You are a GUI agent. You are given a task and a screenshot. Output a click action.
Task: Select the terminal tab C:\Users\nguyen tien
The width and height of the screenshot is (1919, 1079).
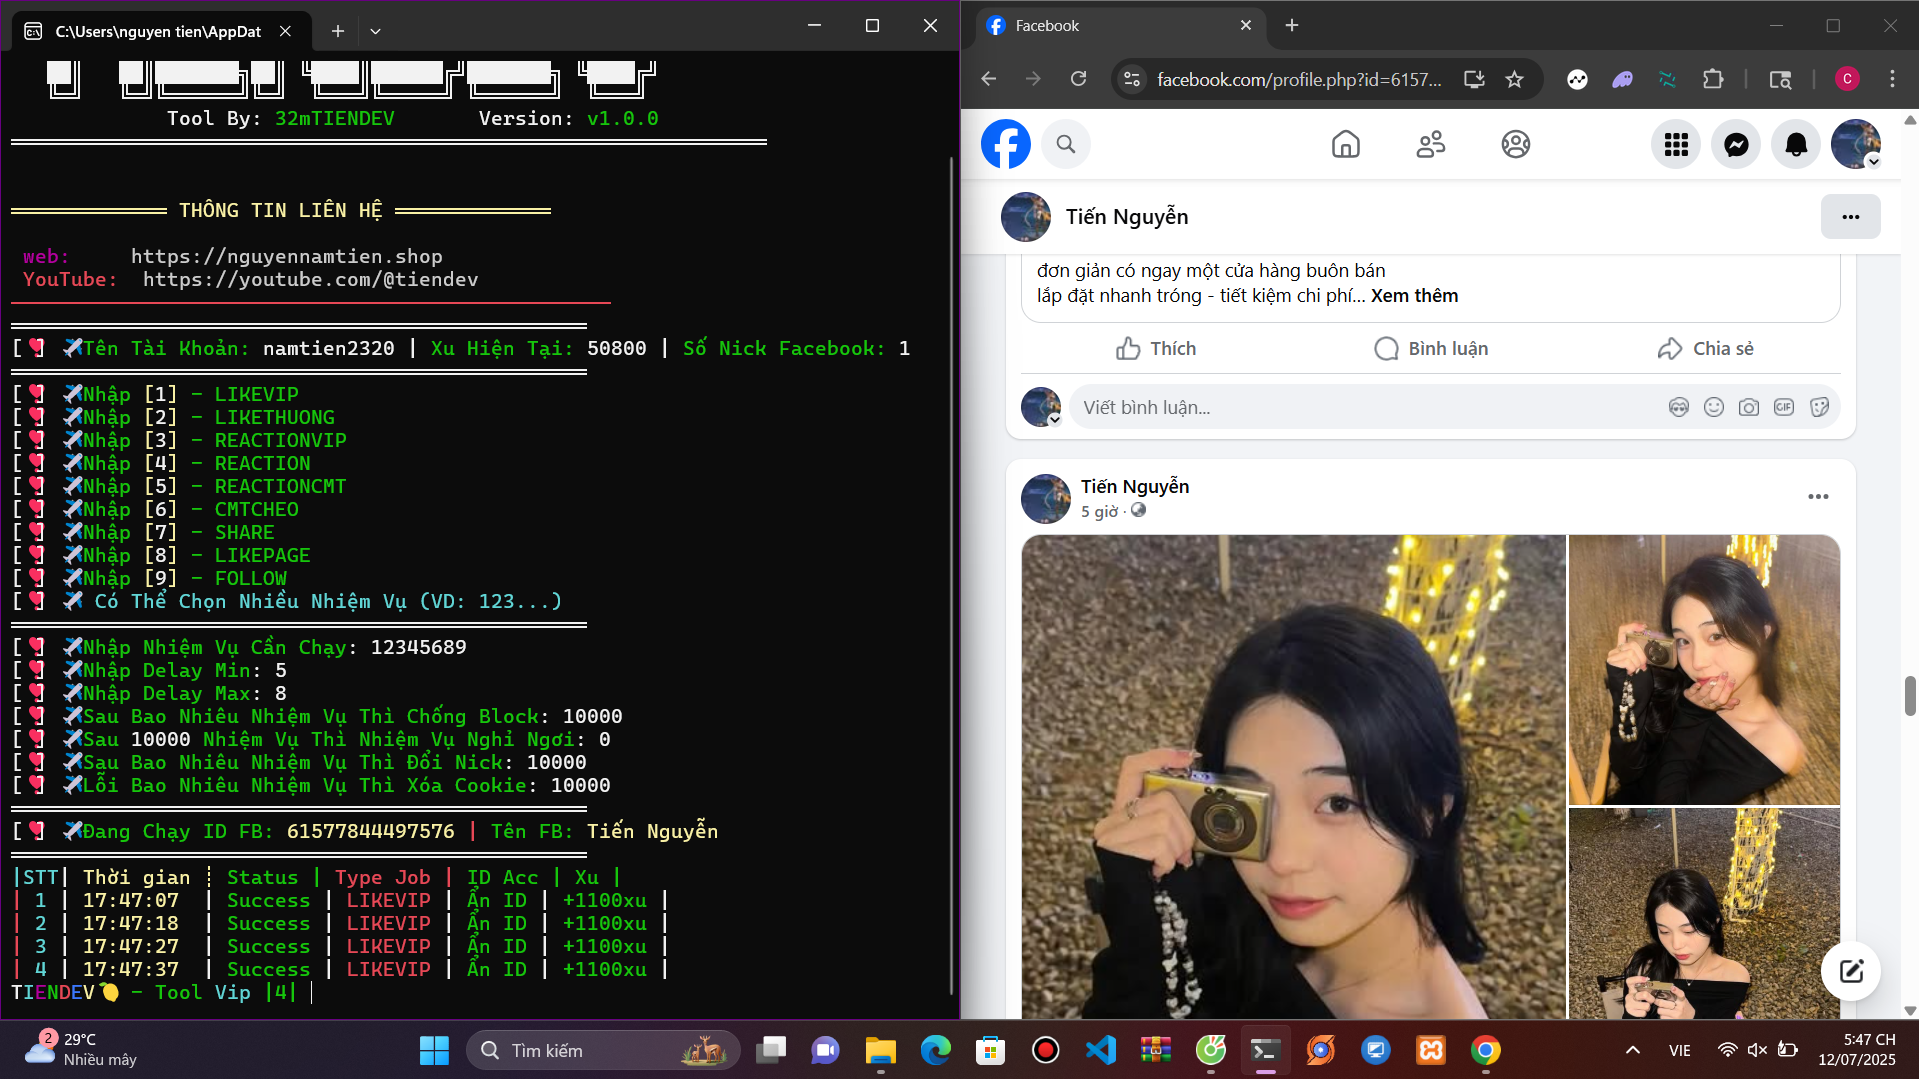point(160,31)
